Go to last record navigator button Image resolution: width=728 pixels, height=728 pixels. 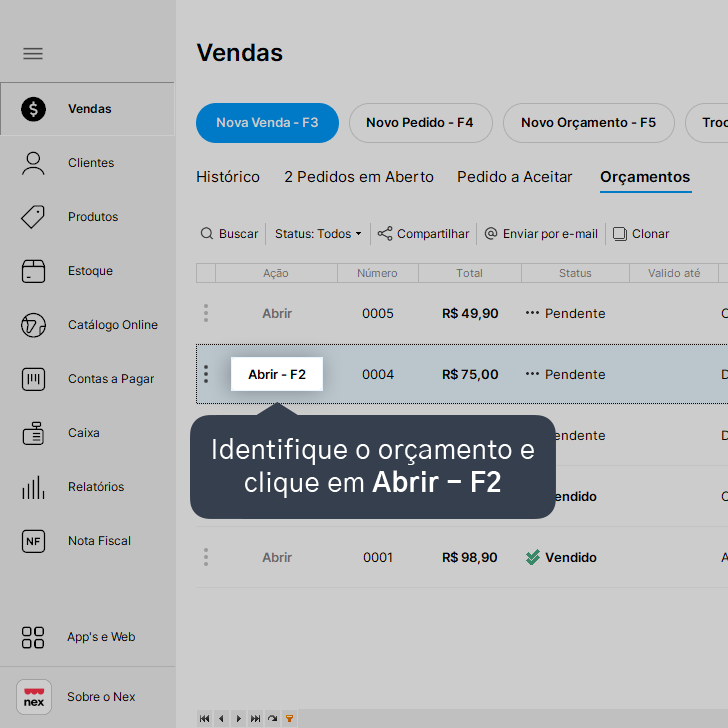coord(255,719)
